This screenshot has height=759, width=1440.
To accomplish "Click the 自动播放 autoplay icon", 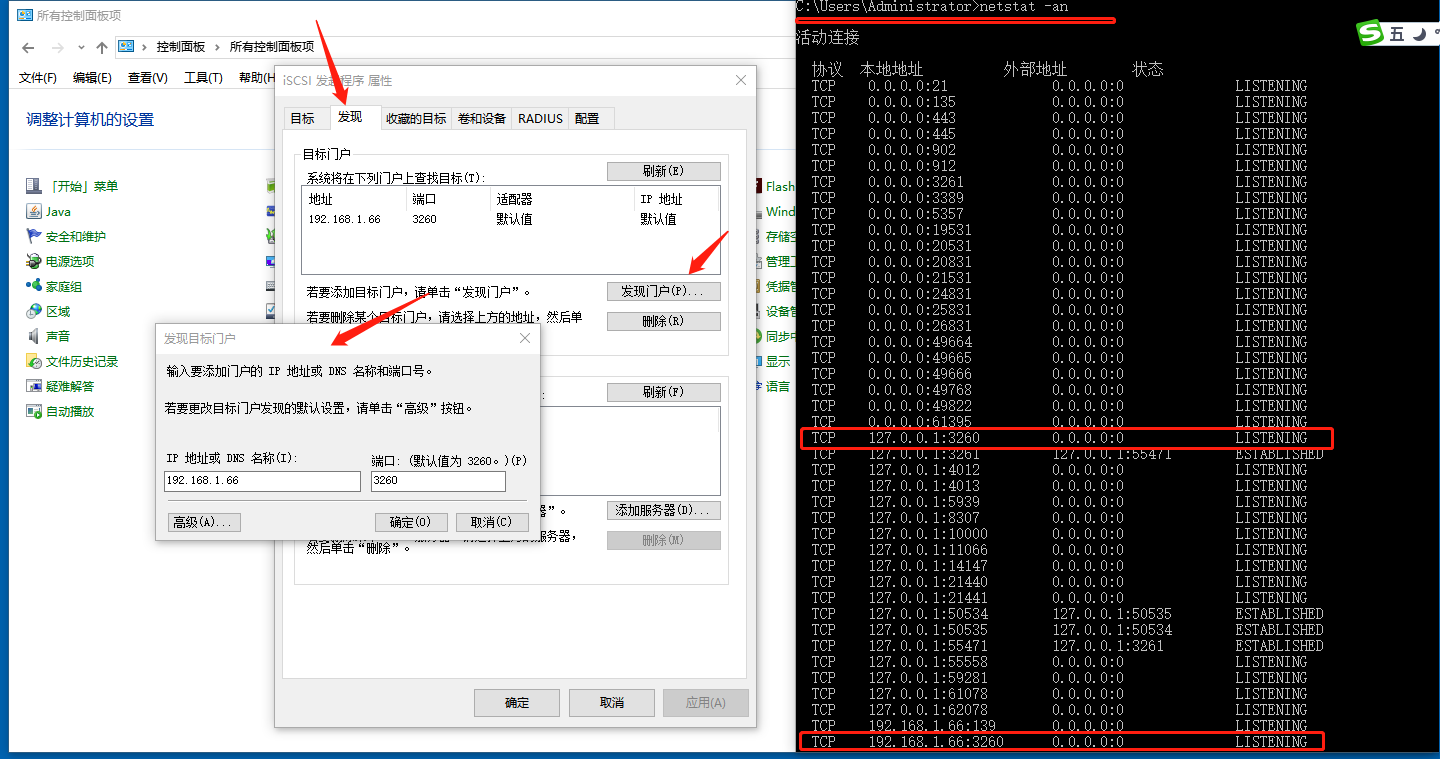I will (34, 411).
